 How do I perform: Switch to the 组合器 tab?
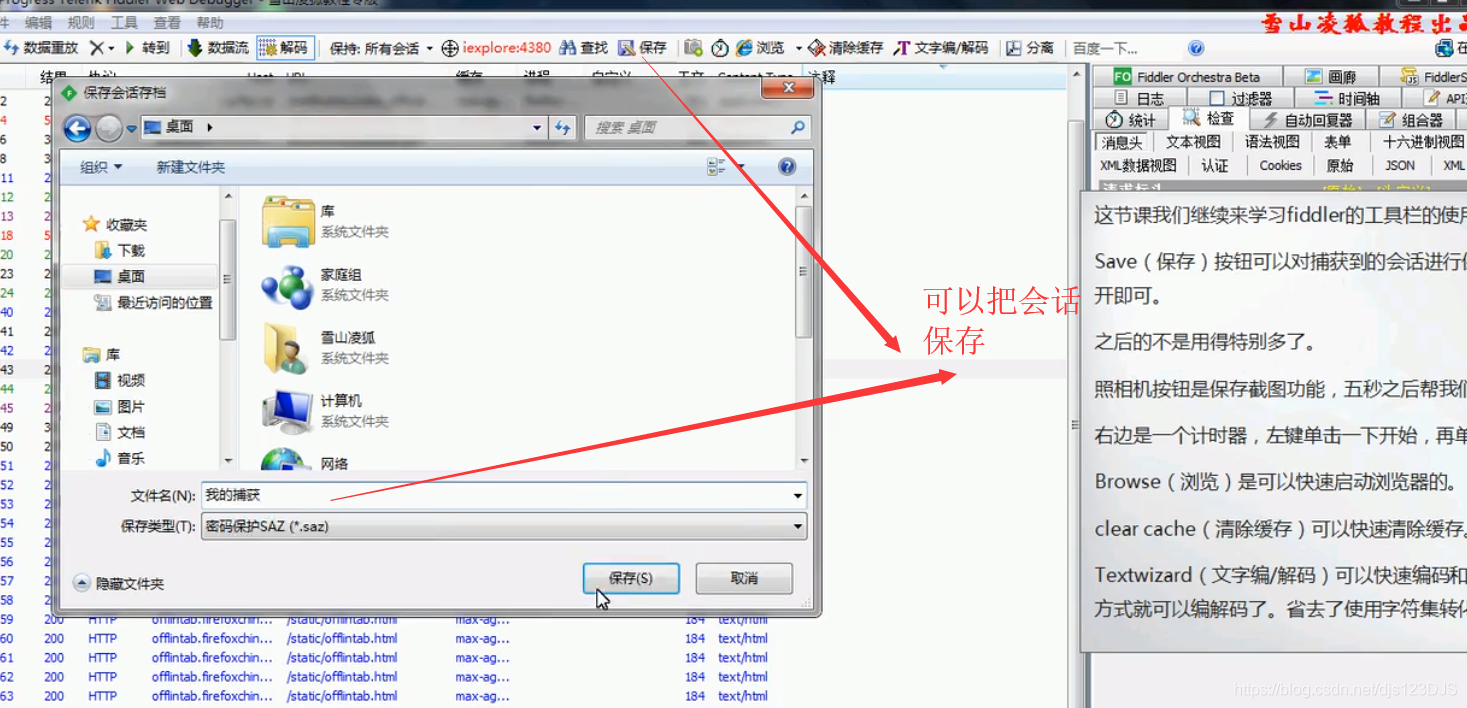[x=1410, y=120]
